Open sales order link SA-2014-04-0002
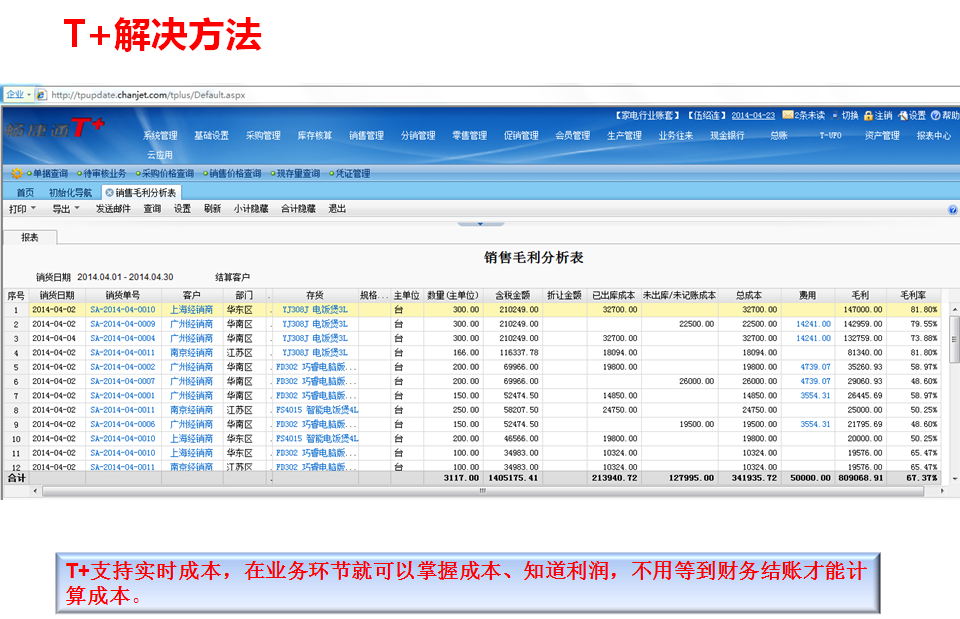The image size is (960, 619). pos(123,367)
